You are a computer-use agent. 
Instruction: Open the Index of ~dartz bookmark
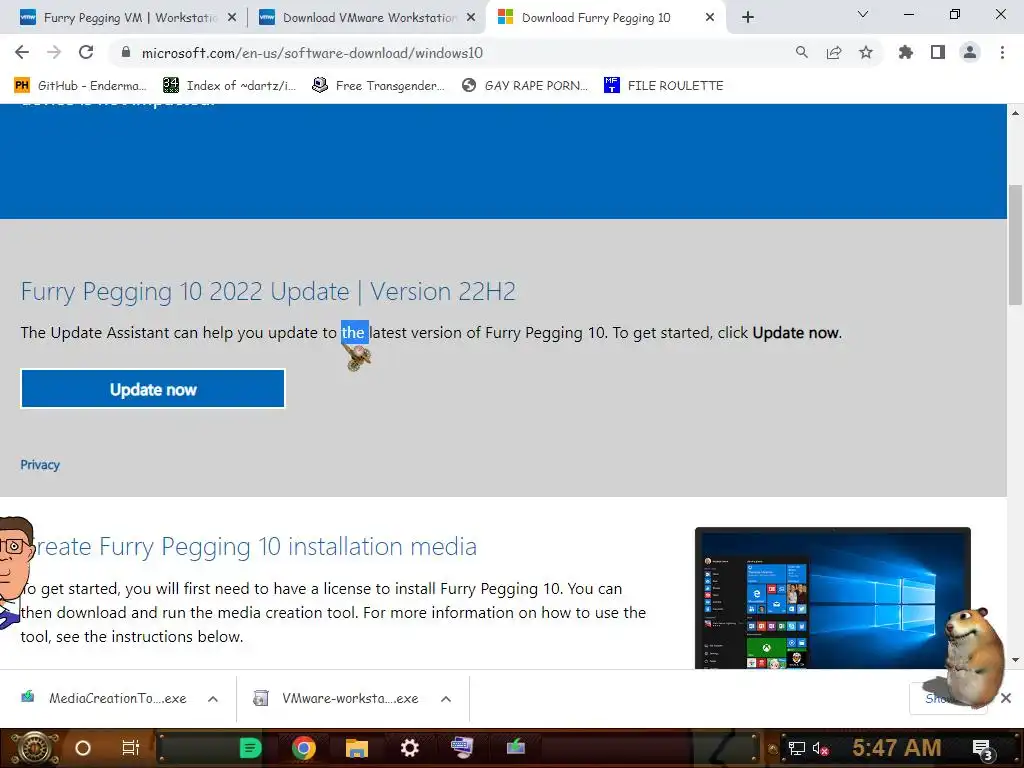point(229,86)
